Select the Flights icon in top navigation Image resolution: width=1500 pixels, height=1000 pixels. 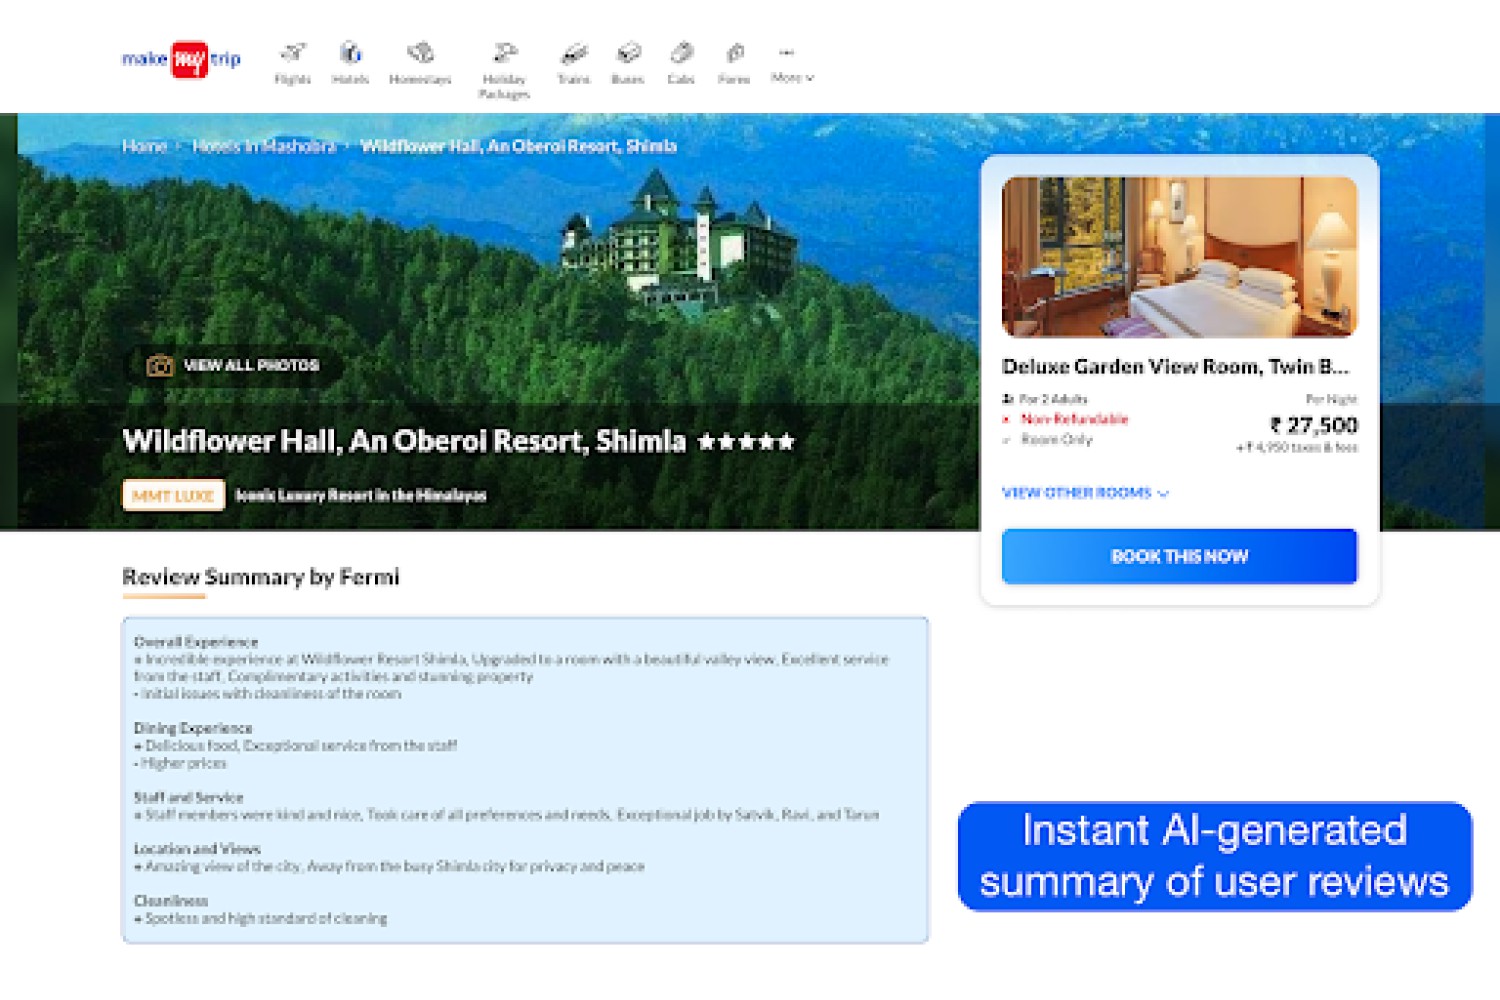293,52
